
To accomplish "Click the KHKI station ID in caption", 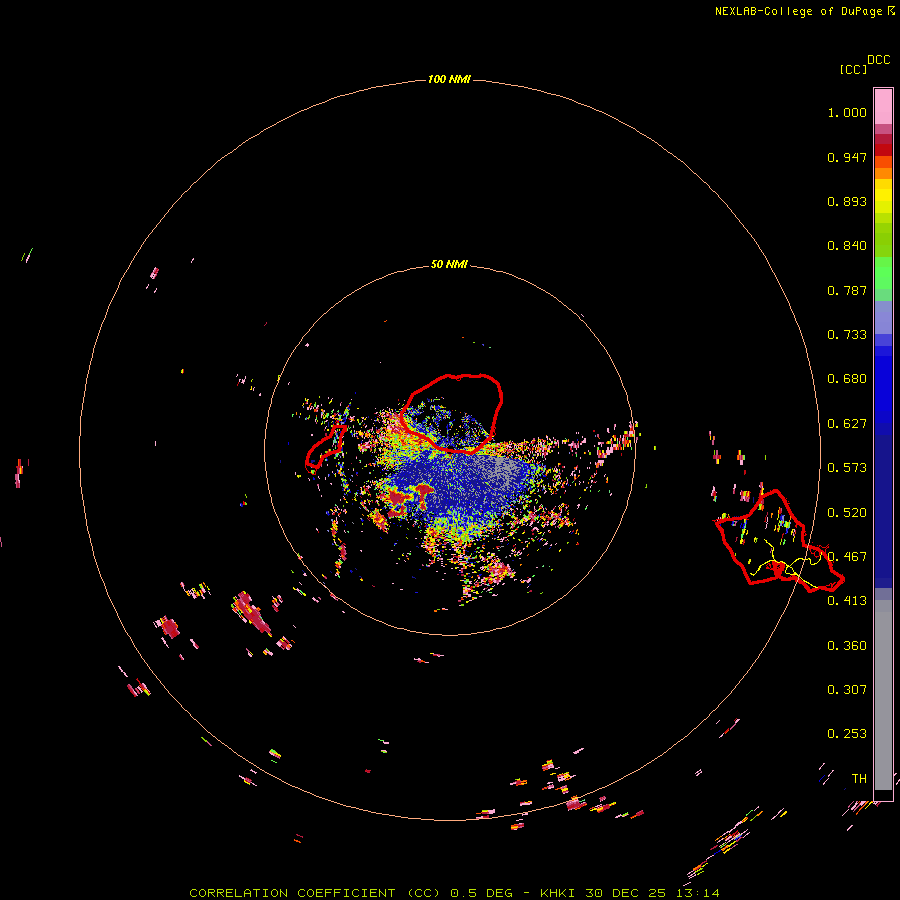I will [x=557, y=893].
